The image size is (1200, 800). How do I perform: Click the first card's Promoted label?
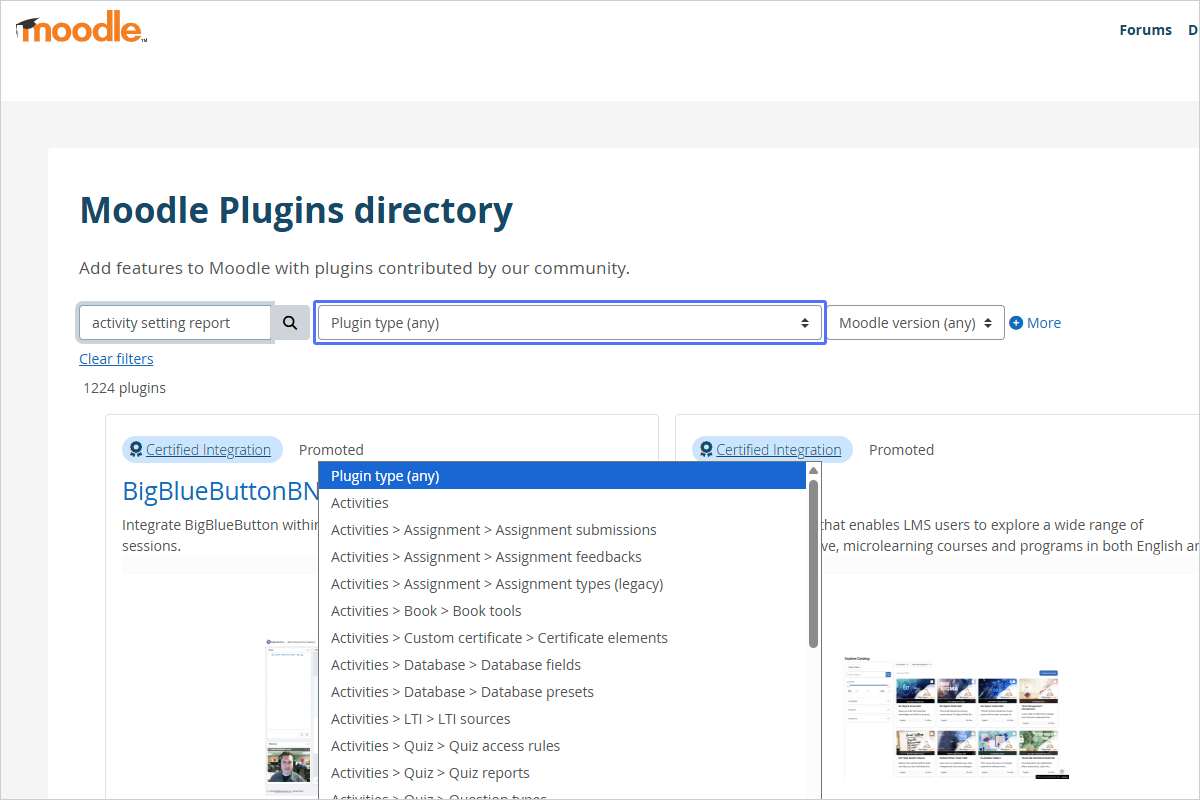[x=331, y=450]
